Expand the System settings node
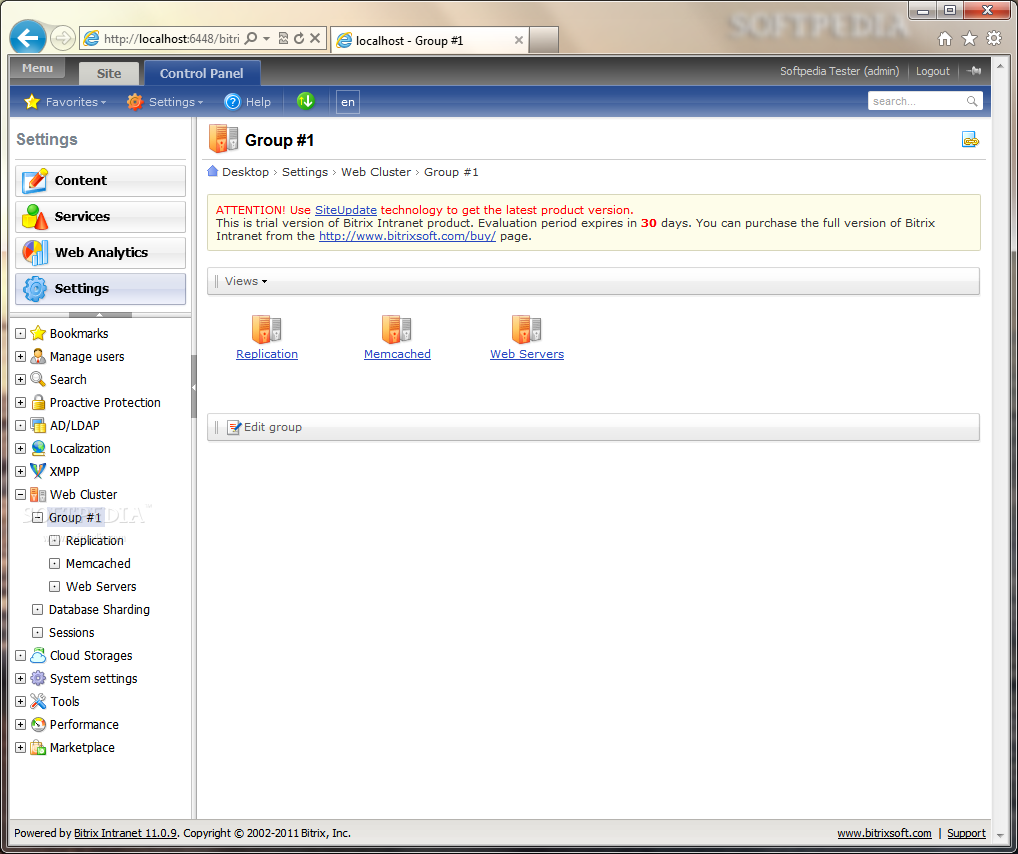 click(x=20, y=679)
